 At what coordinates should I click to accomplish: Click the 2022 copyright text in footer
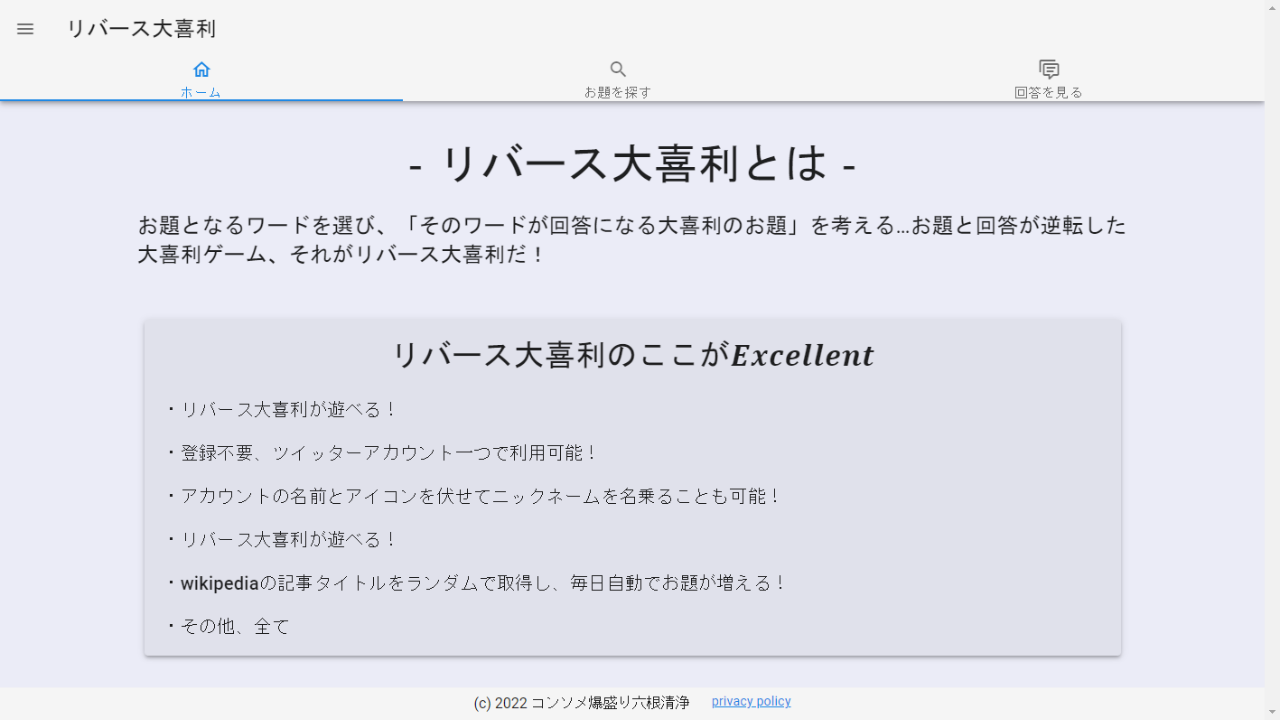581,703
